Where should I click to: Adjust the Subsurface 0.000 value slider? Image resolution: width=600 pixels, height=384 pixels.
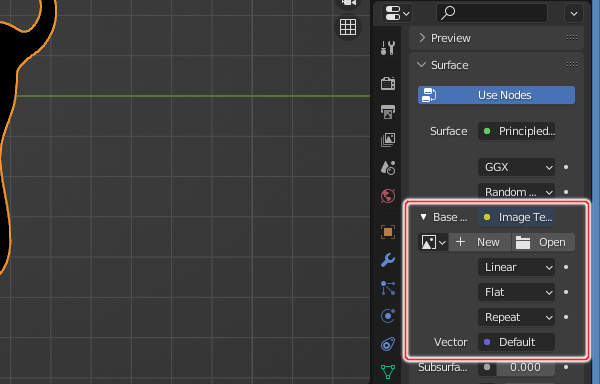click(x=526, y=367)
